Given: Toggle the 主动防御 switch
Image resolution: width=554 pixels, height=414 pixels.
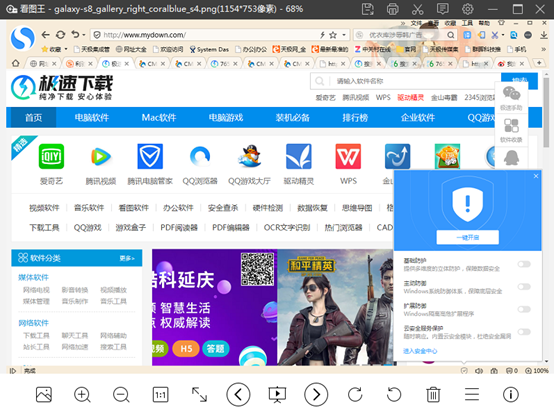Looking at the screenshot, I should coord(524,286).
